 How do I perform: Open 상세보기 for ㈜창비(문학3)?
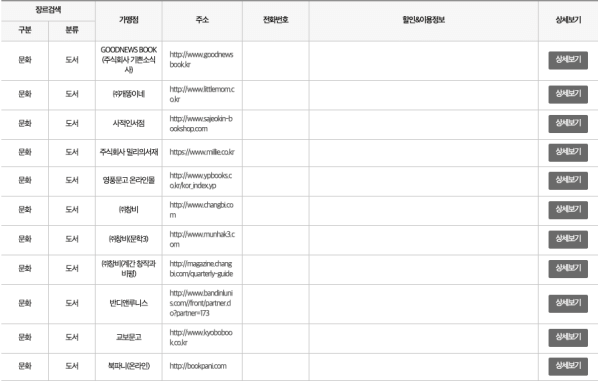[568, 239]
